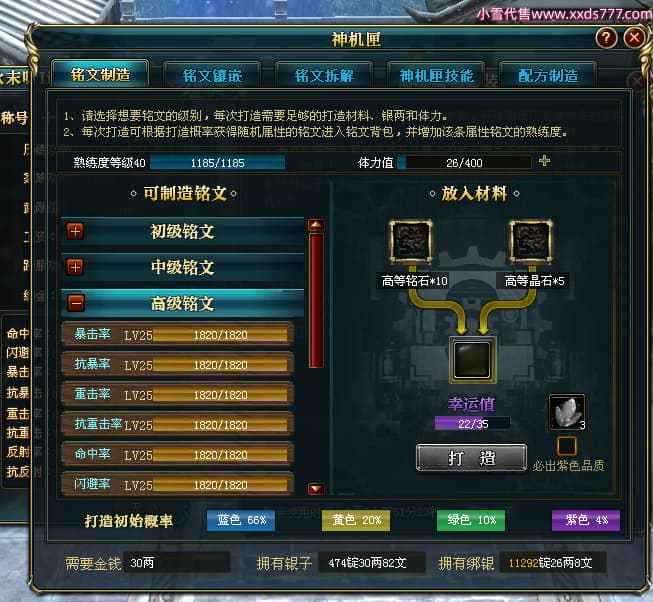Open the help question mark icon

[x=606, y=38]
